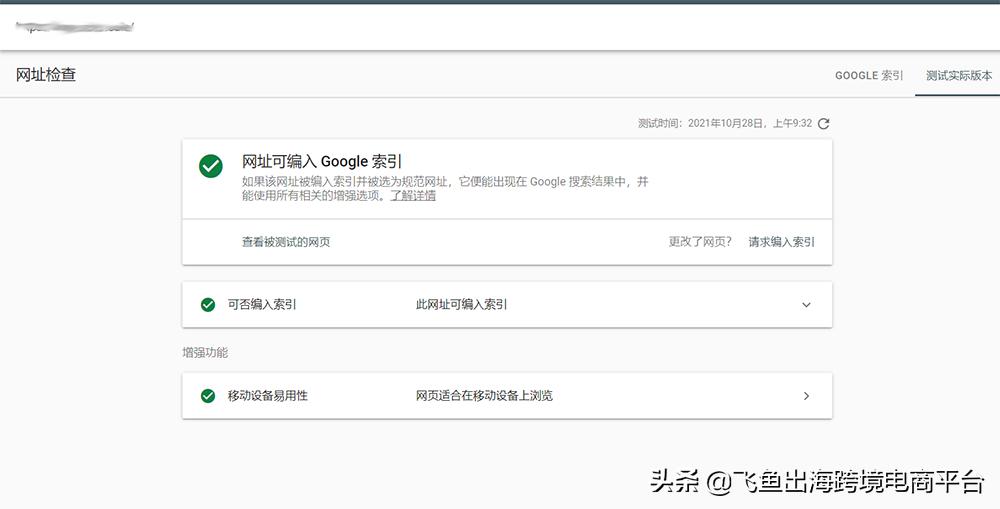
Task: Click the 移动设备易用性 row label
Action: (x=268, y=396)
